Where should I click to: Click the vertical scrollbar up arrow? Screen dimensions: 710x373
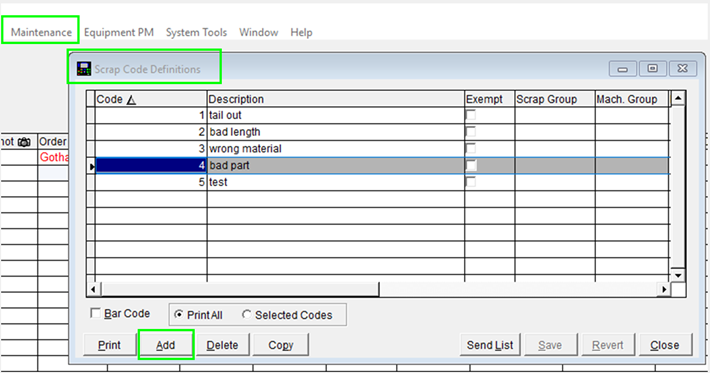point(678,98)
